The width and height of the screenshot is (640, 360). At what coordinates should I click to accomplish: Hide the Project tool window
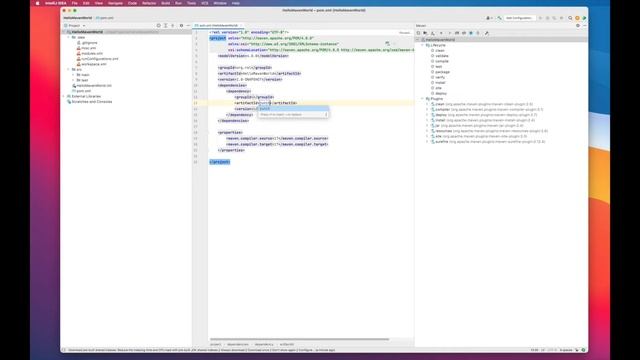pyautogui.click(x=188, y=26)
